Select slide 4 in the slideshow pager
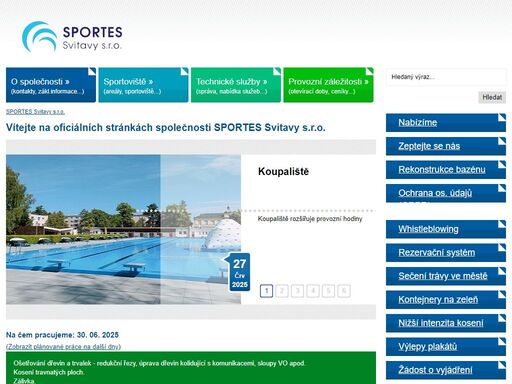Viewport: 512px width, 384px height. pyautogui.click(x=313, y=291)
